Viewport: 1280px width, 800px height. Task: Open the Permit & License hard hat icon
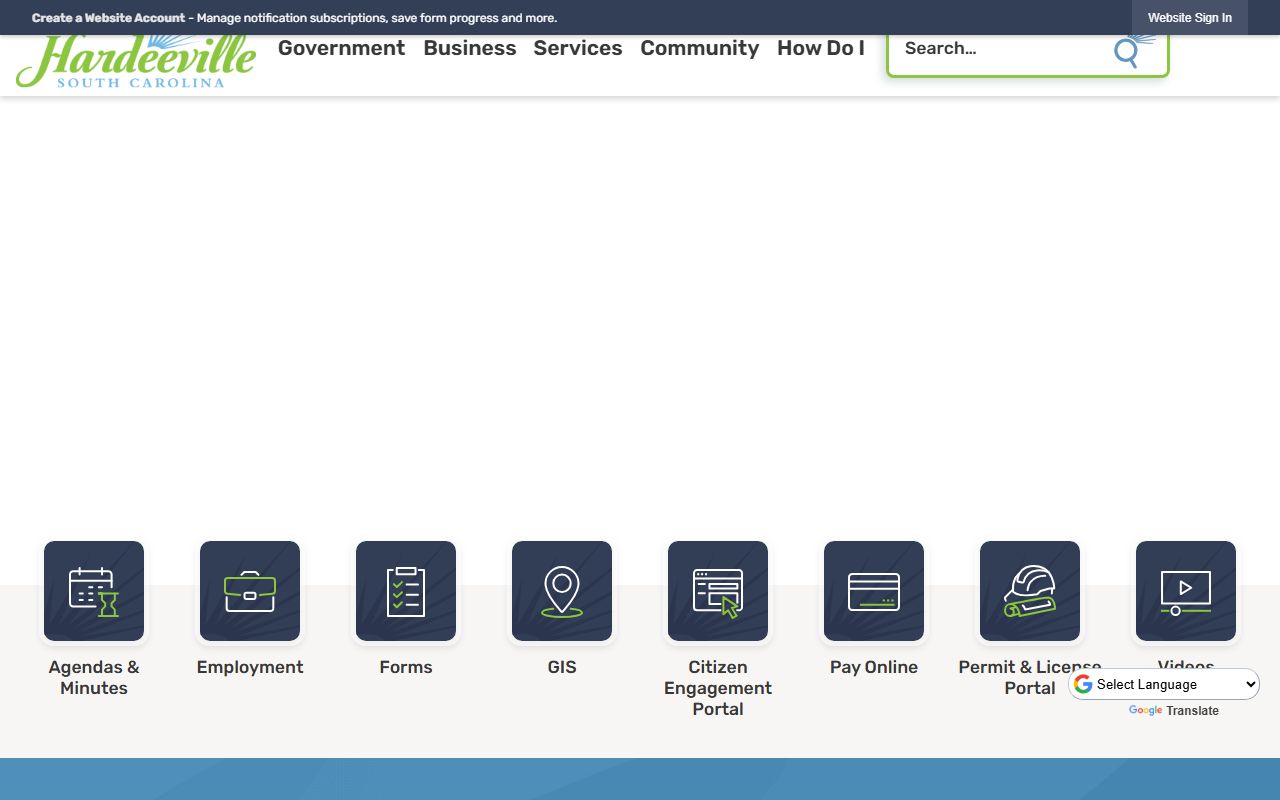(1030, 591)
